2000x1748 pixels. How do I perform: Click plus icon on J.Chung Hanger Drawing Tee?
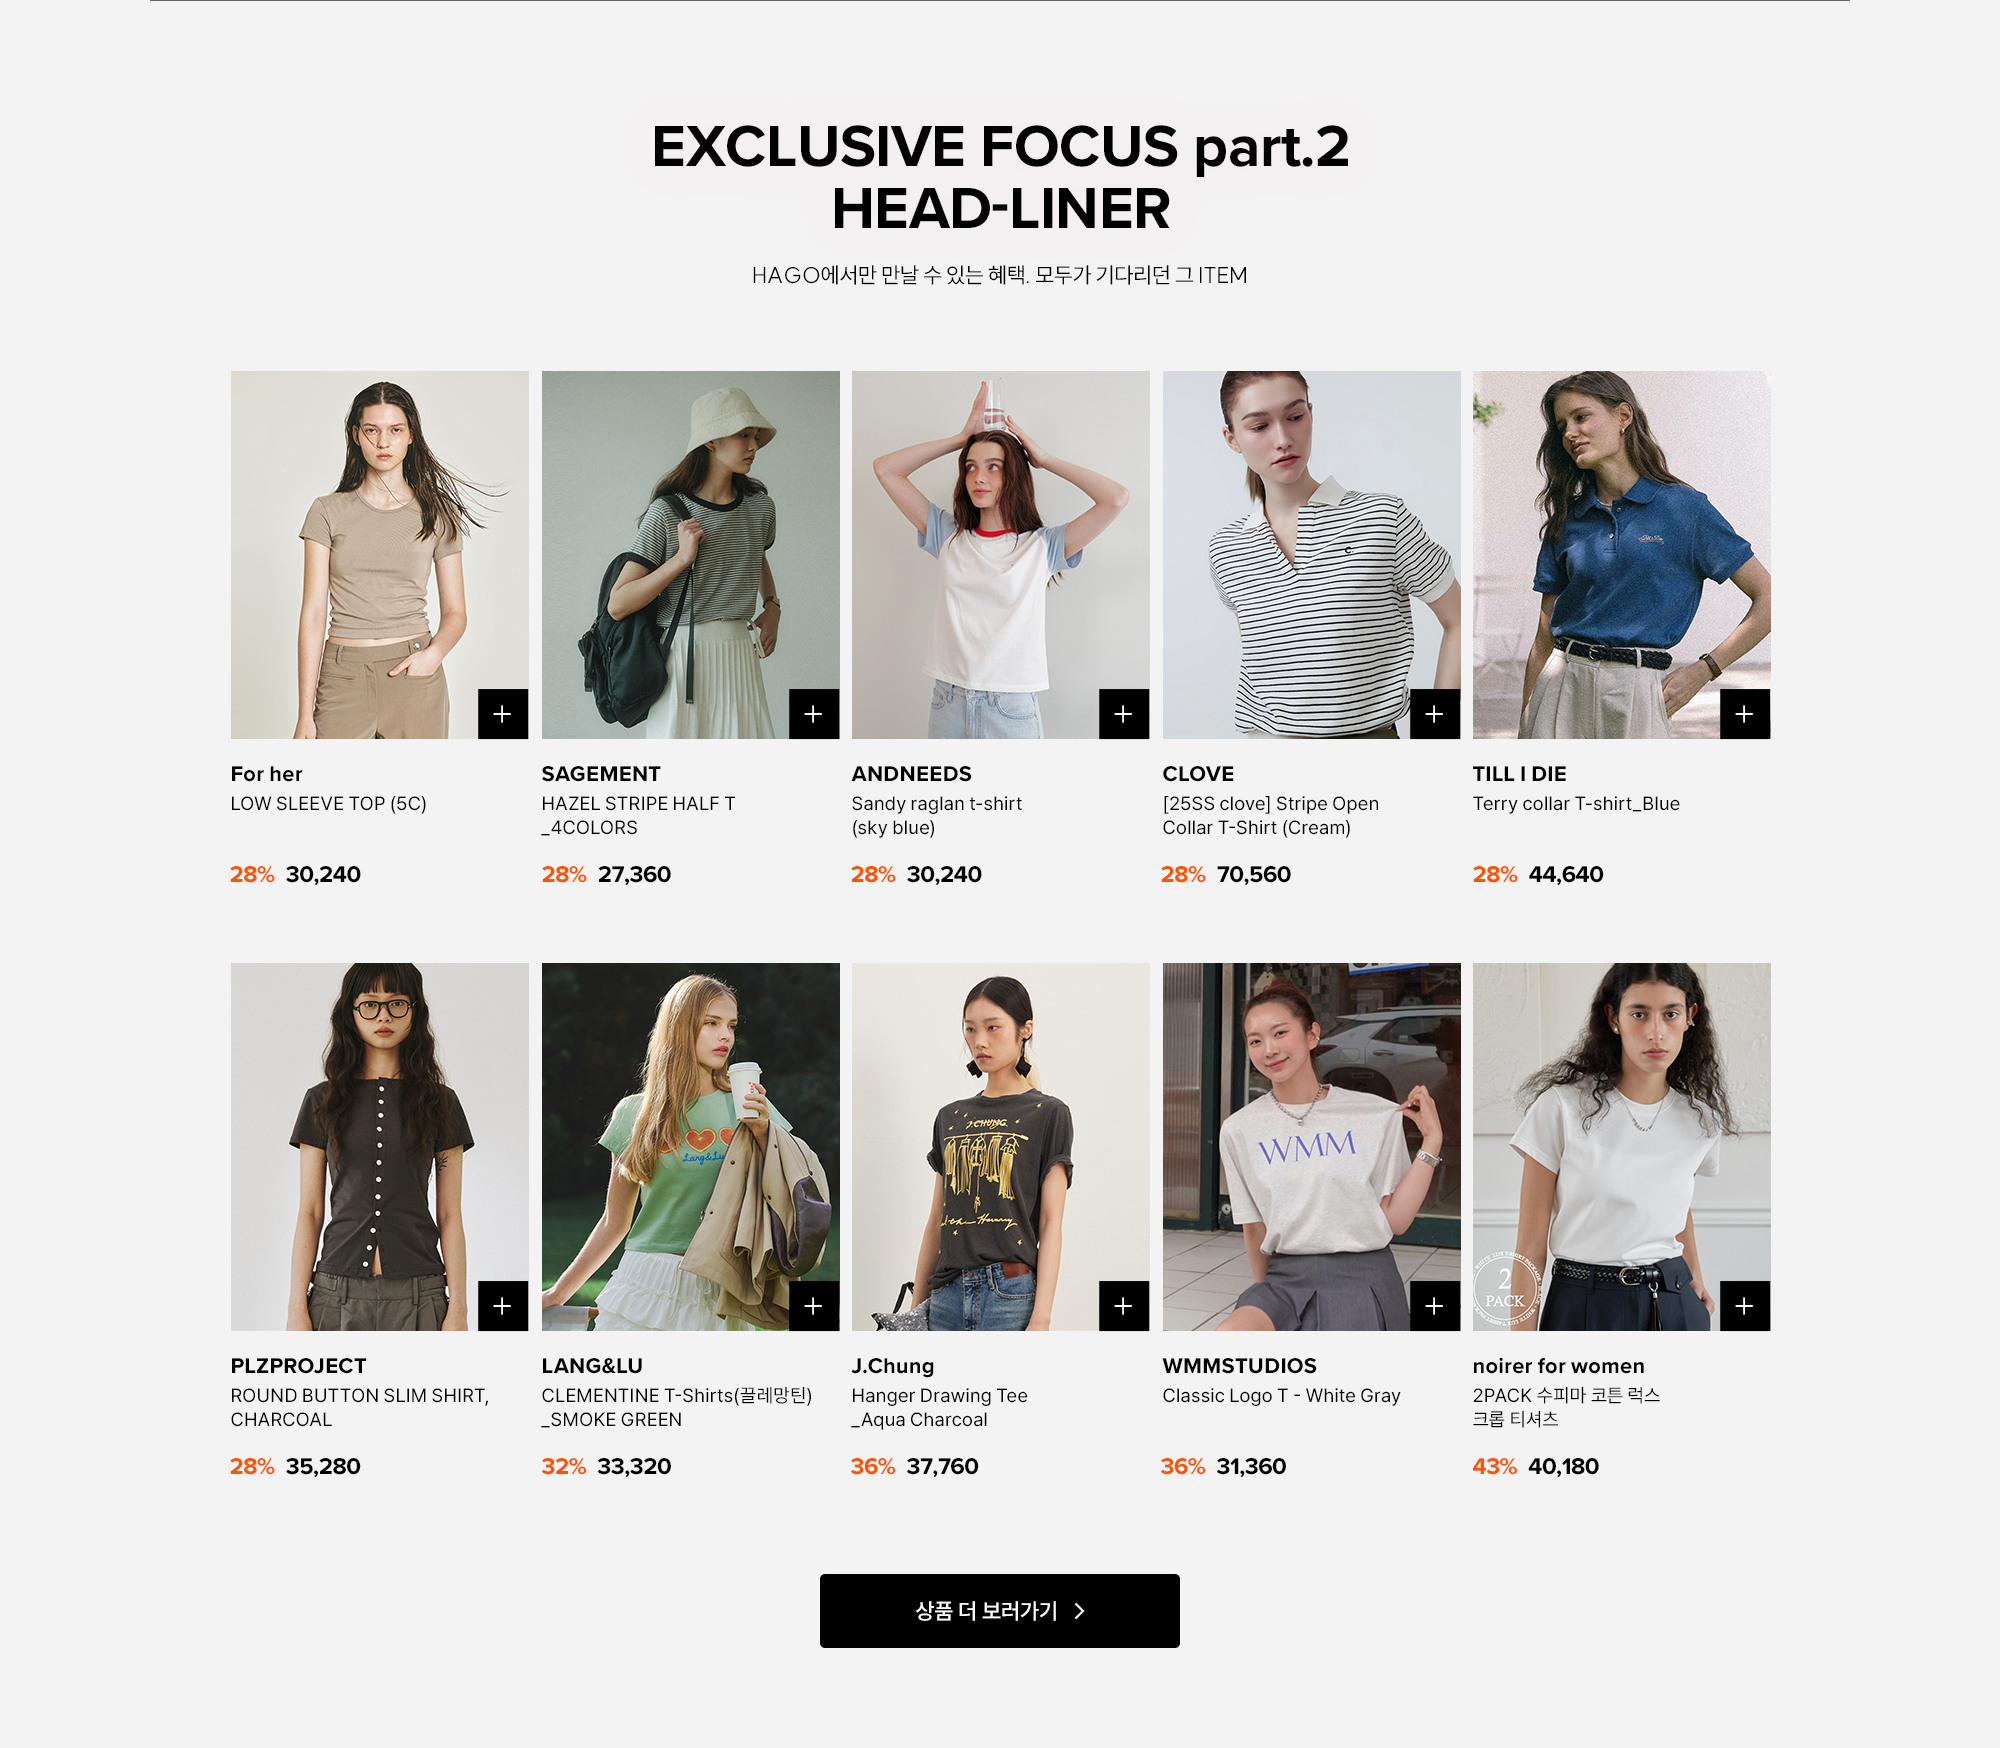coord(1124,1306)
